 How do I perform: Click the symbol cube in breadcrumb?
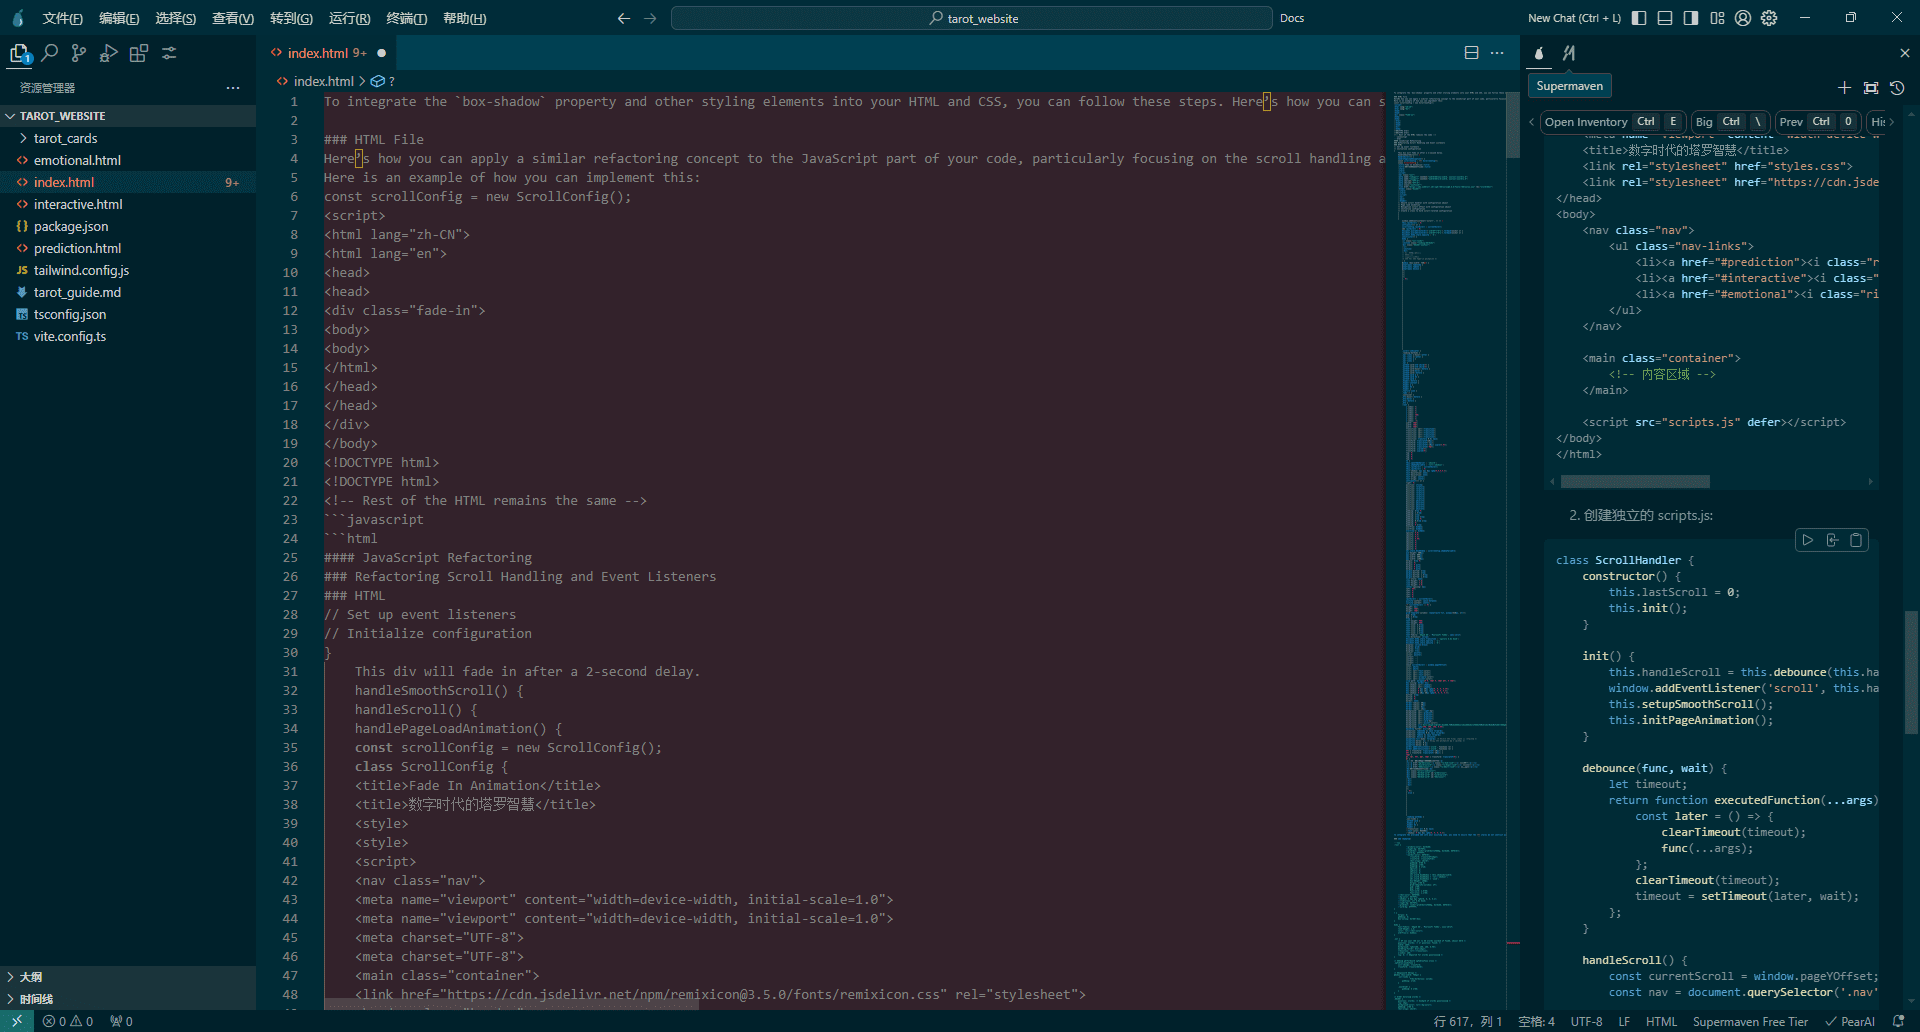tap(378, 81)
